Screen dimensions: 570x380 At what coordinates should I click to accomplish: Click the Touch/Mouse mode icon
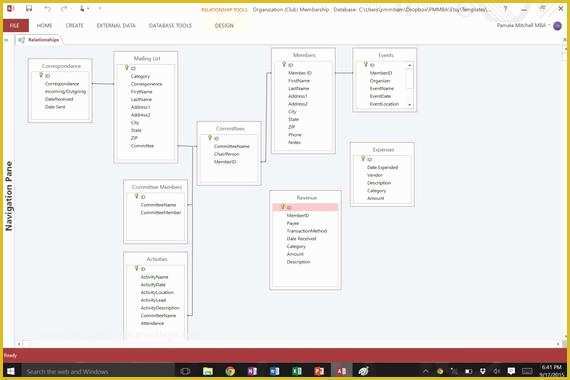click(83, 8)
